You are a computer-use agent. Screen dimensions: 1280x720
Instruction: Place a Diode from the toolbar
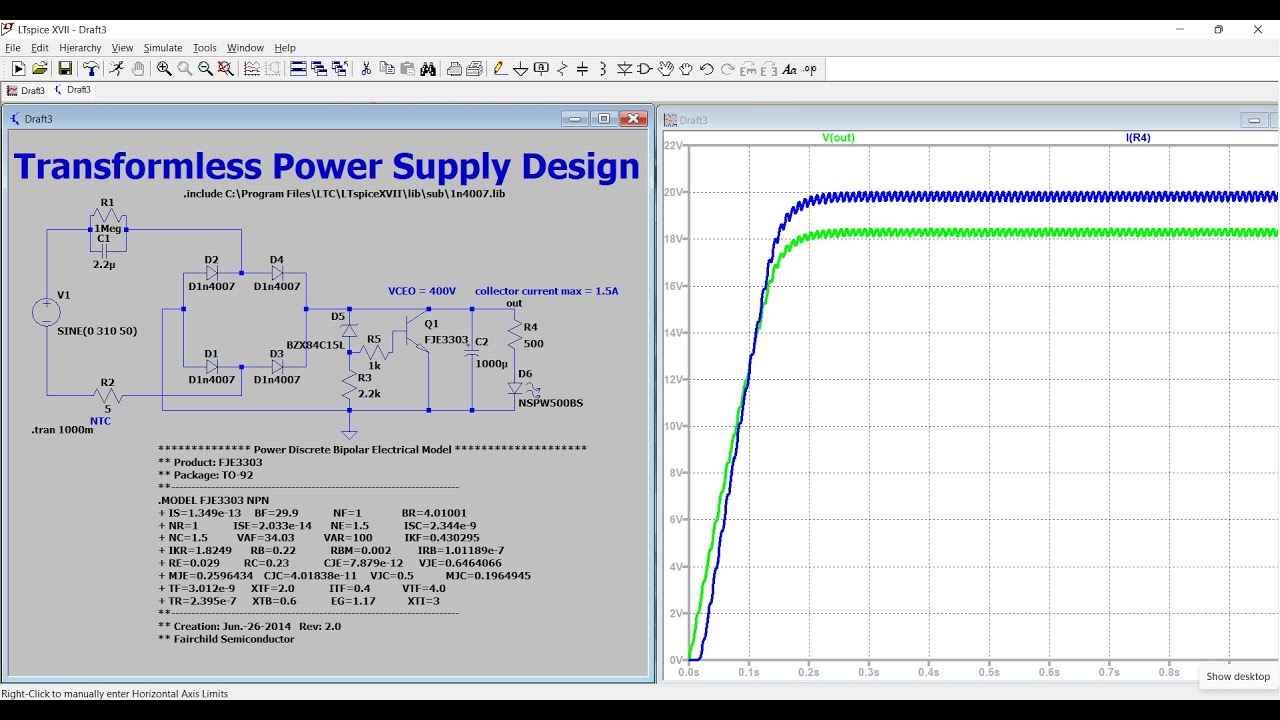[624, 69]
